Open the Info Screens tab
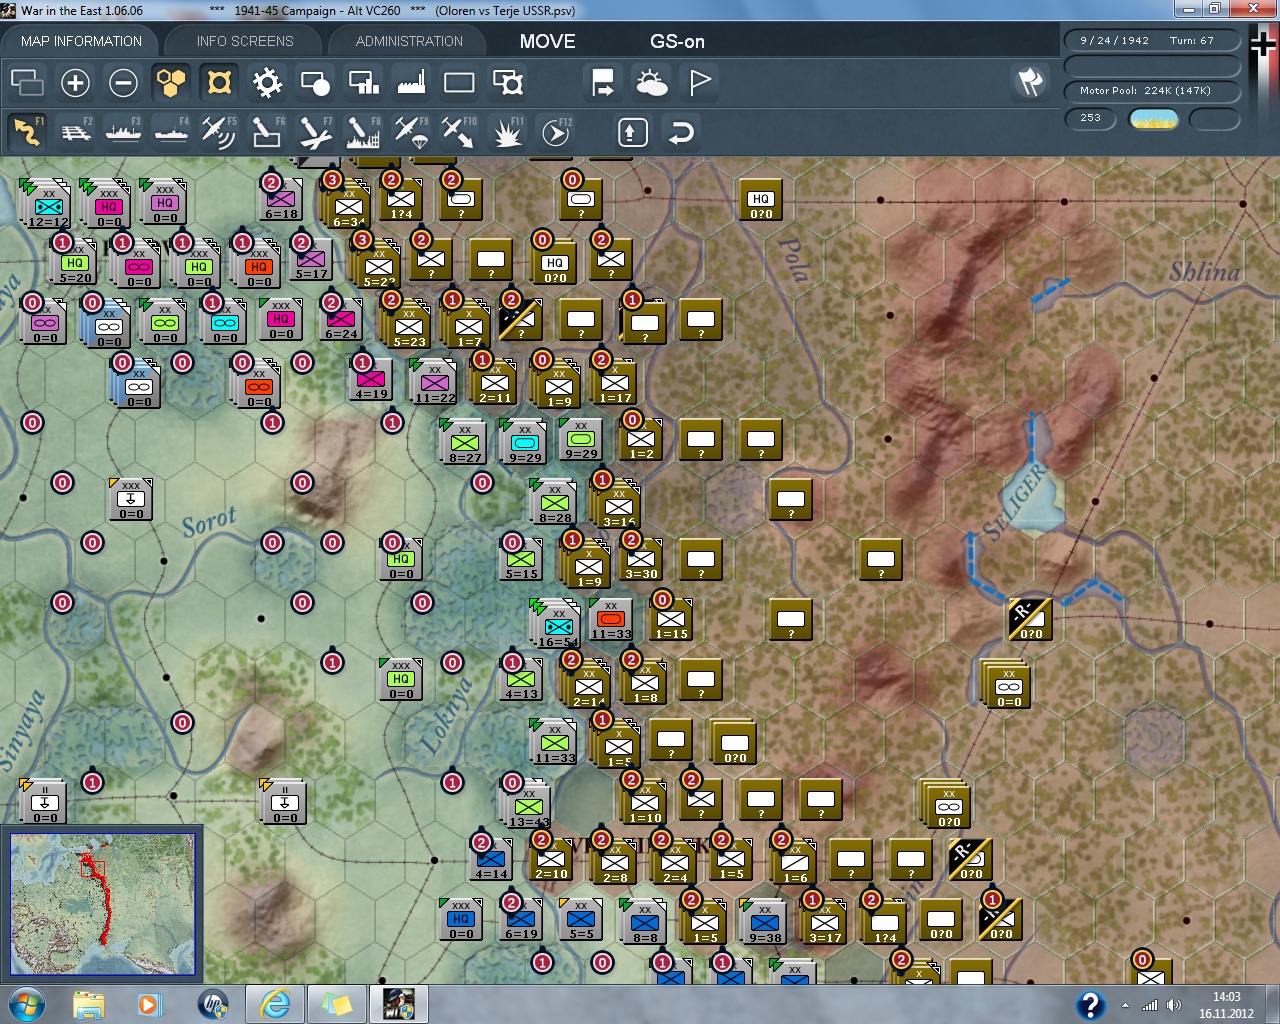 (245, 41)
